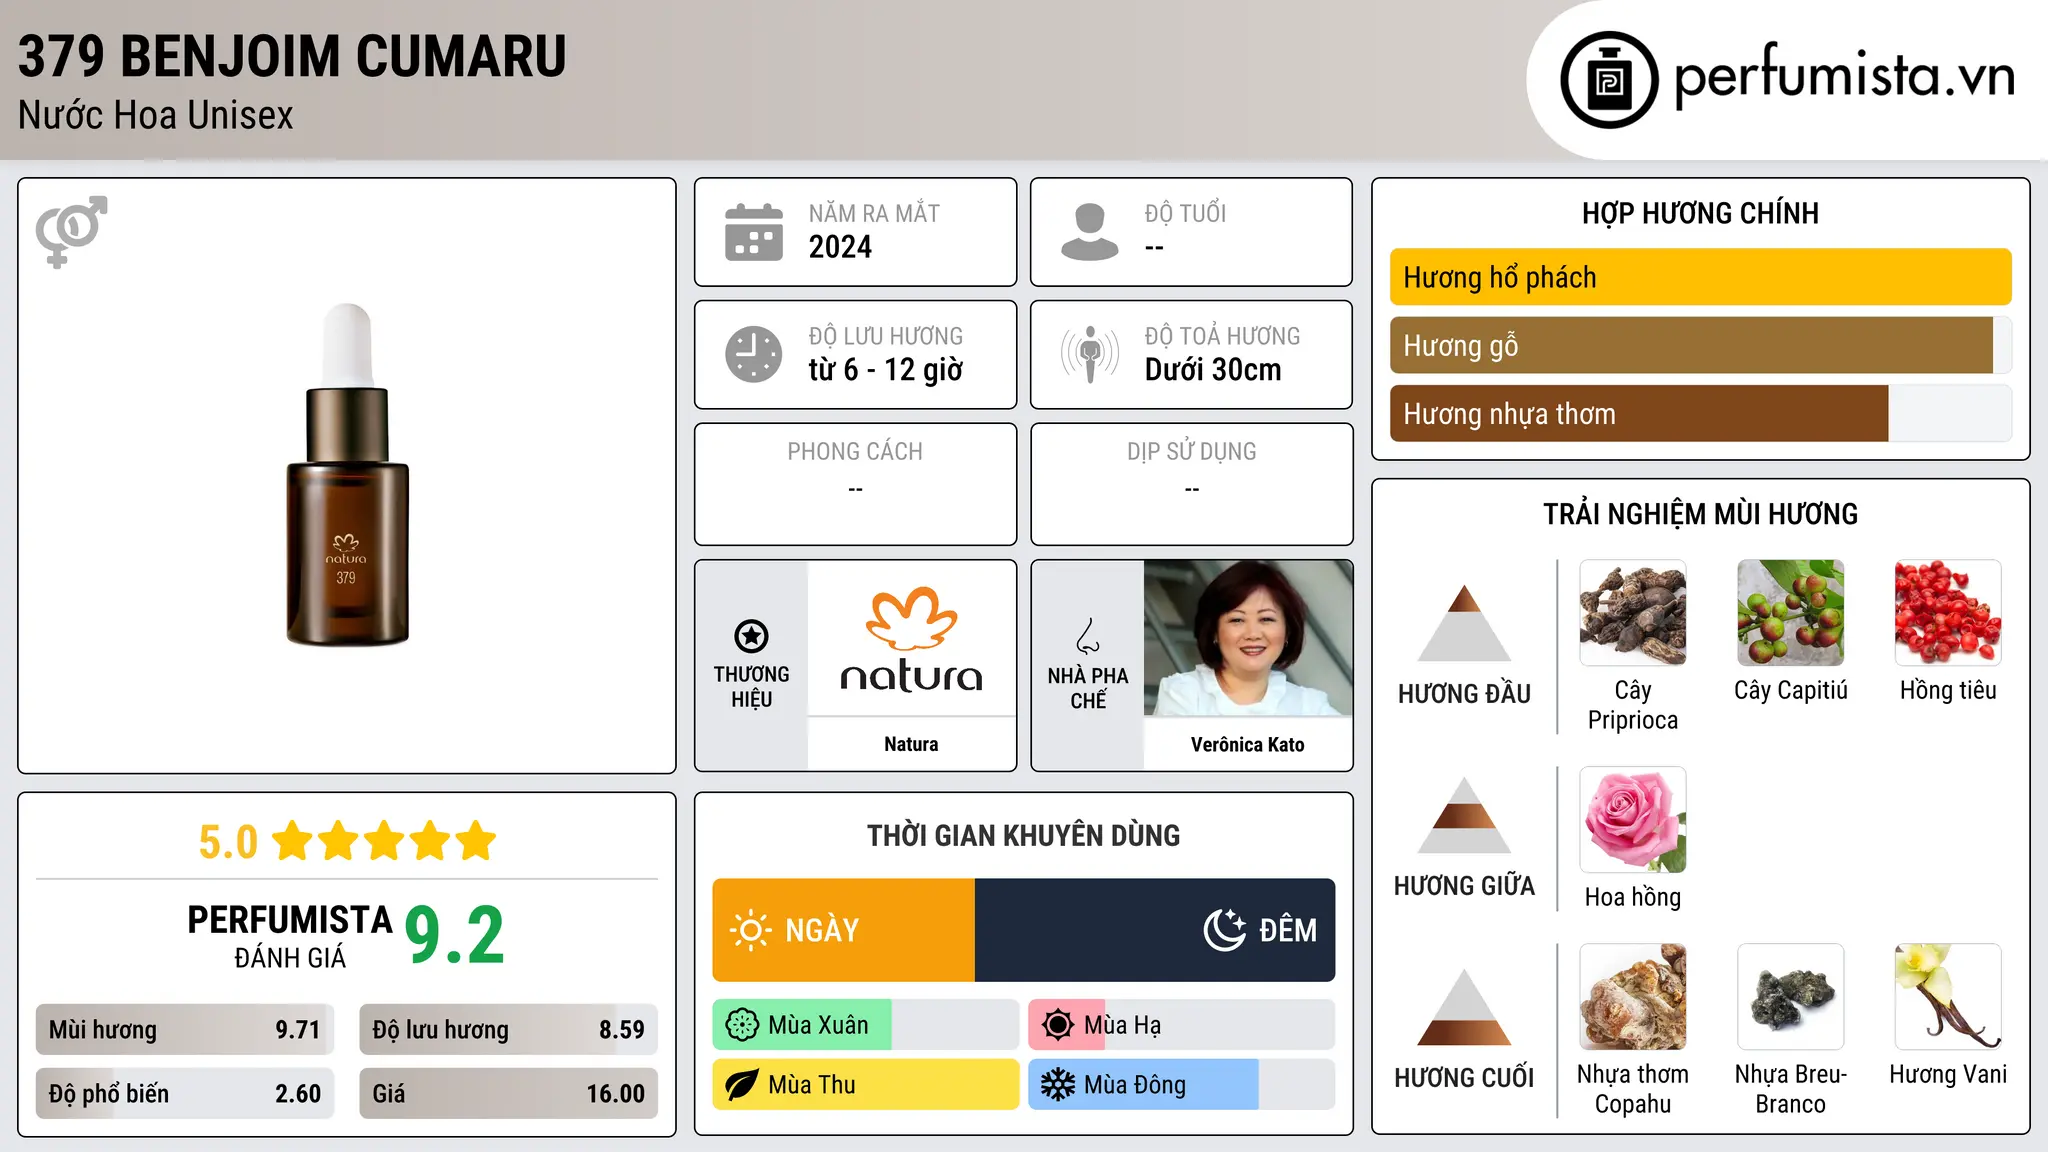Click the calendar icon beside Năm ra mắt
This screenshot has height=1152, width=2048.
click(754, 232)
